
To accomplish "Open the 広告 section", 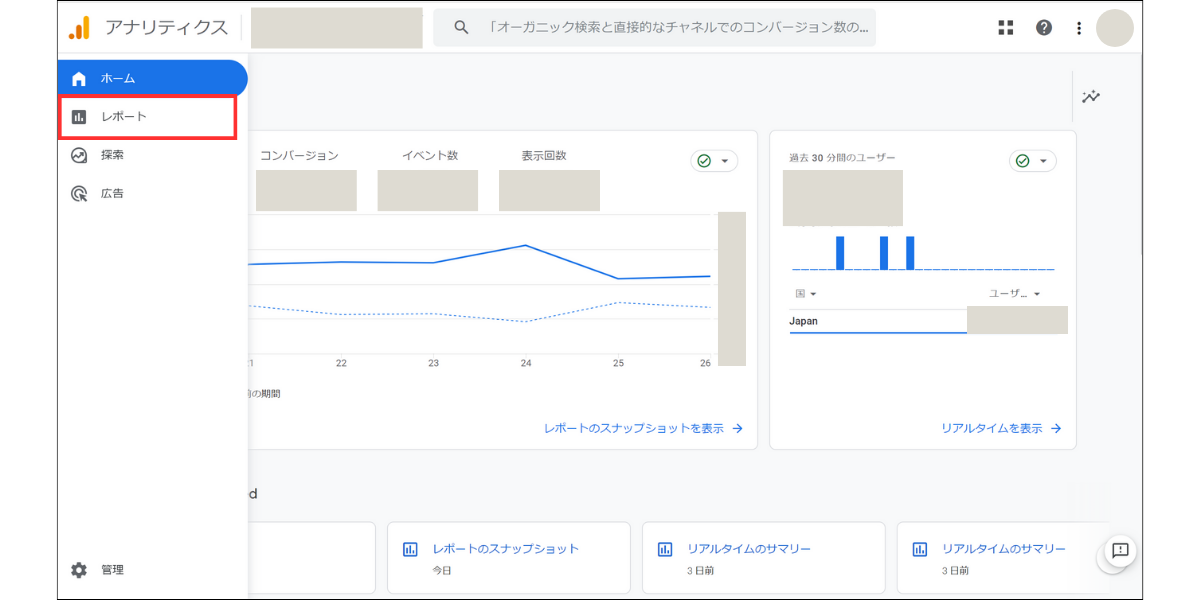I will (152, 193).
